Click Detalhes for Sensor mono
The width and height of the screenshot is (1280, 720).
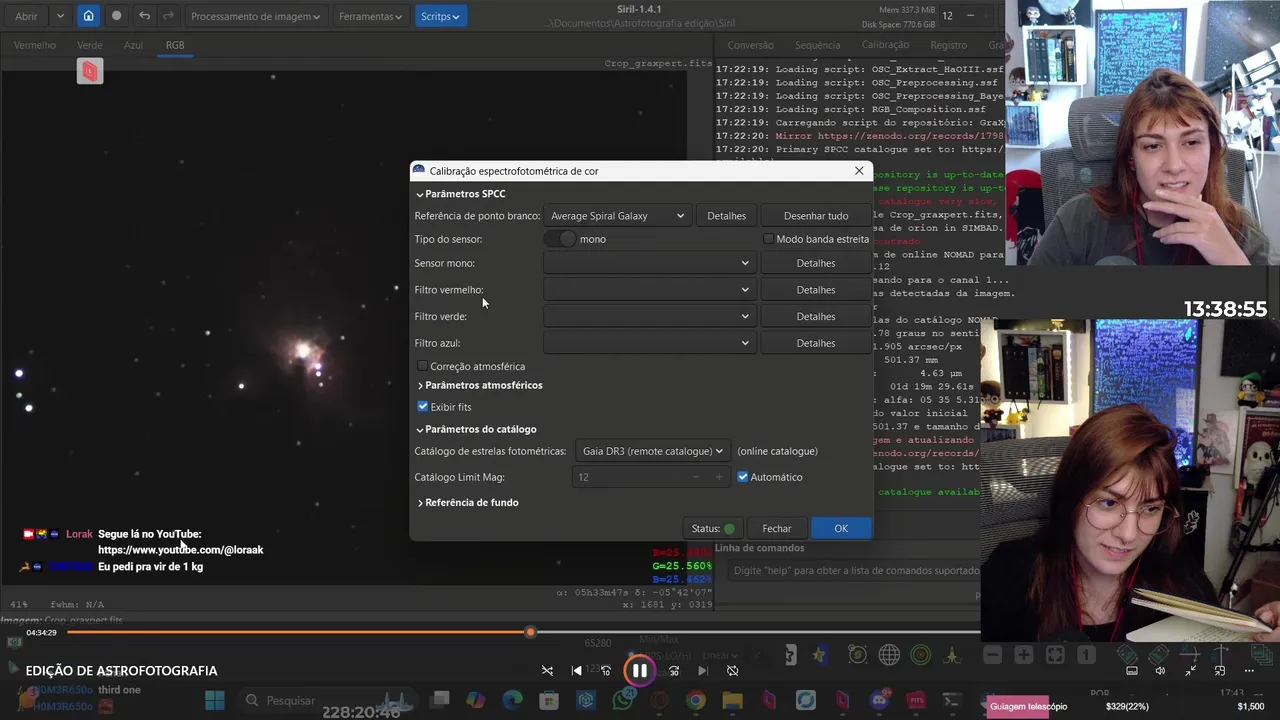pos(815,263)
